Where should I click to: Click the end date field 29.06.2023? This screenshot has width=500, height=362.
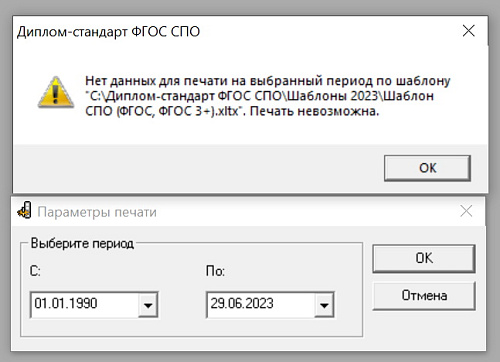[270, 305]
